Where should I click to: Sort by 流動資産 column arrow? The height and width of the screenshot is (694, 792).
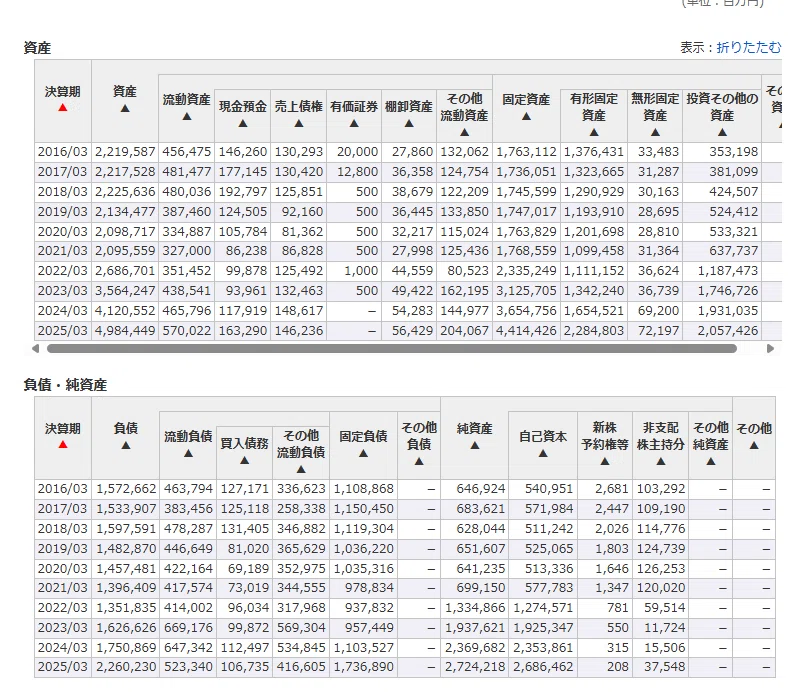pos(187,116)
